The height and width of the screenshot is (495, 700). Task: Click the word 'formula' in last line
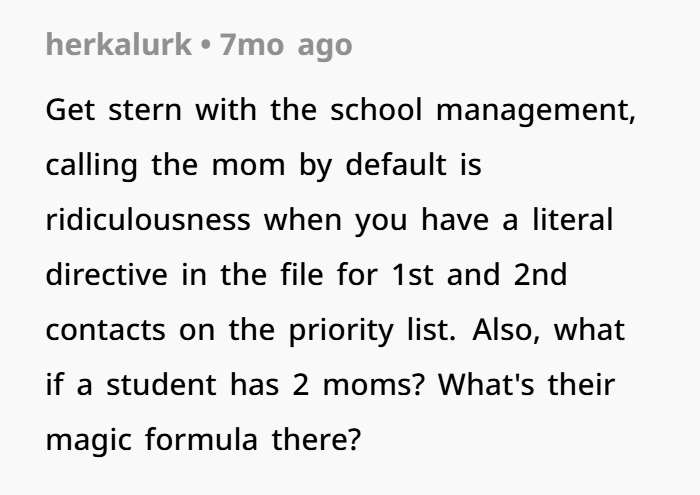pyautogui.click(x=201, y=440)
